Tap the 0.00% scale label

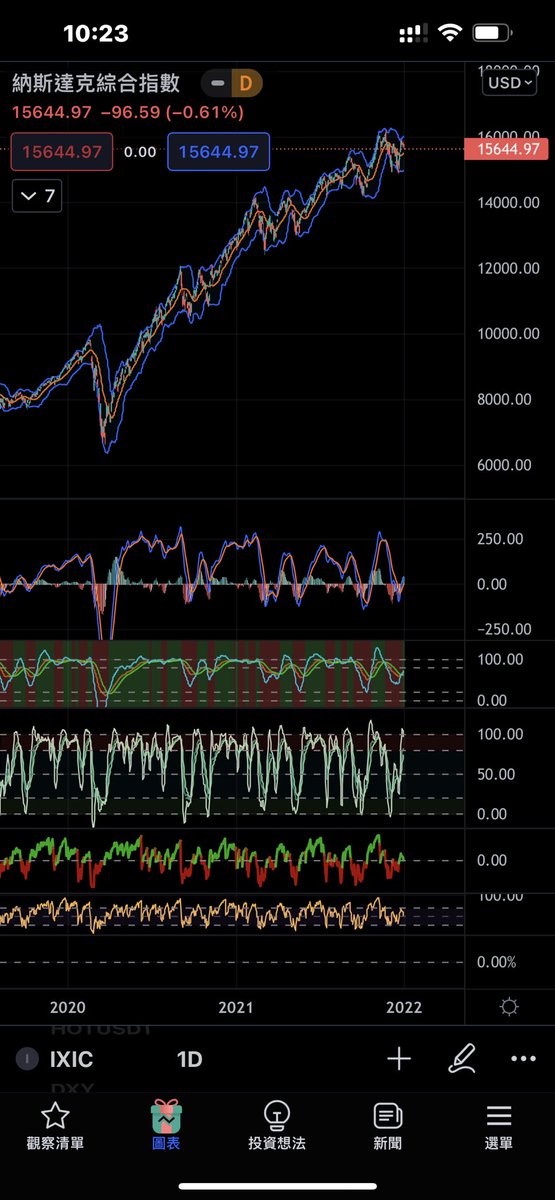[496, 962]
